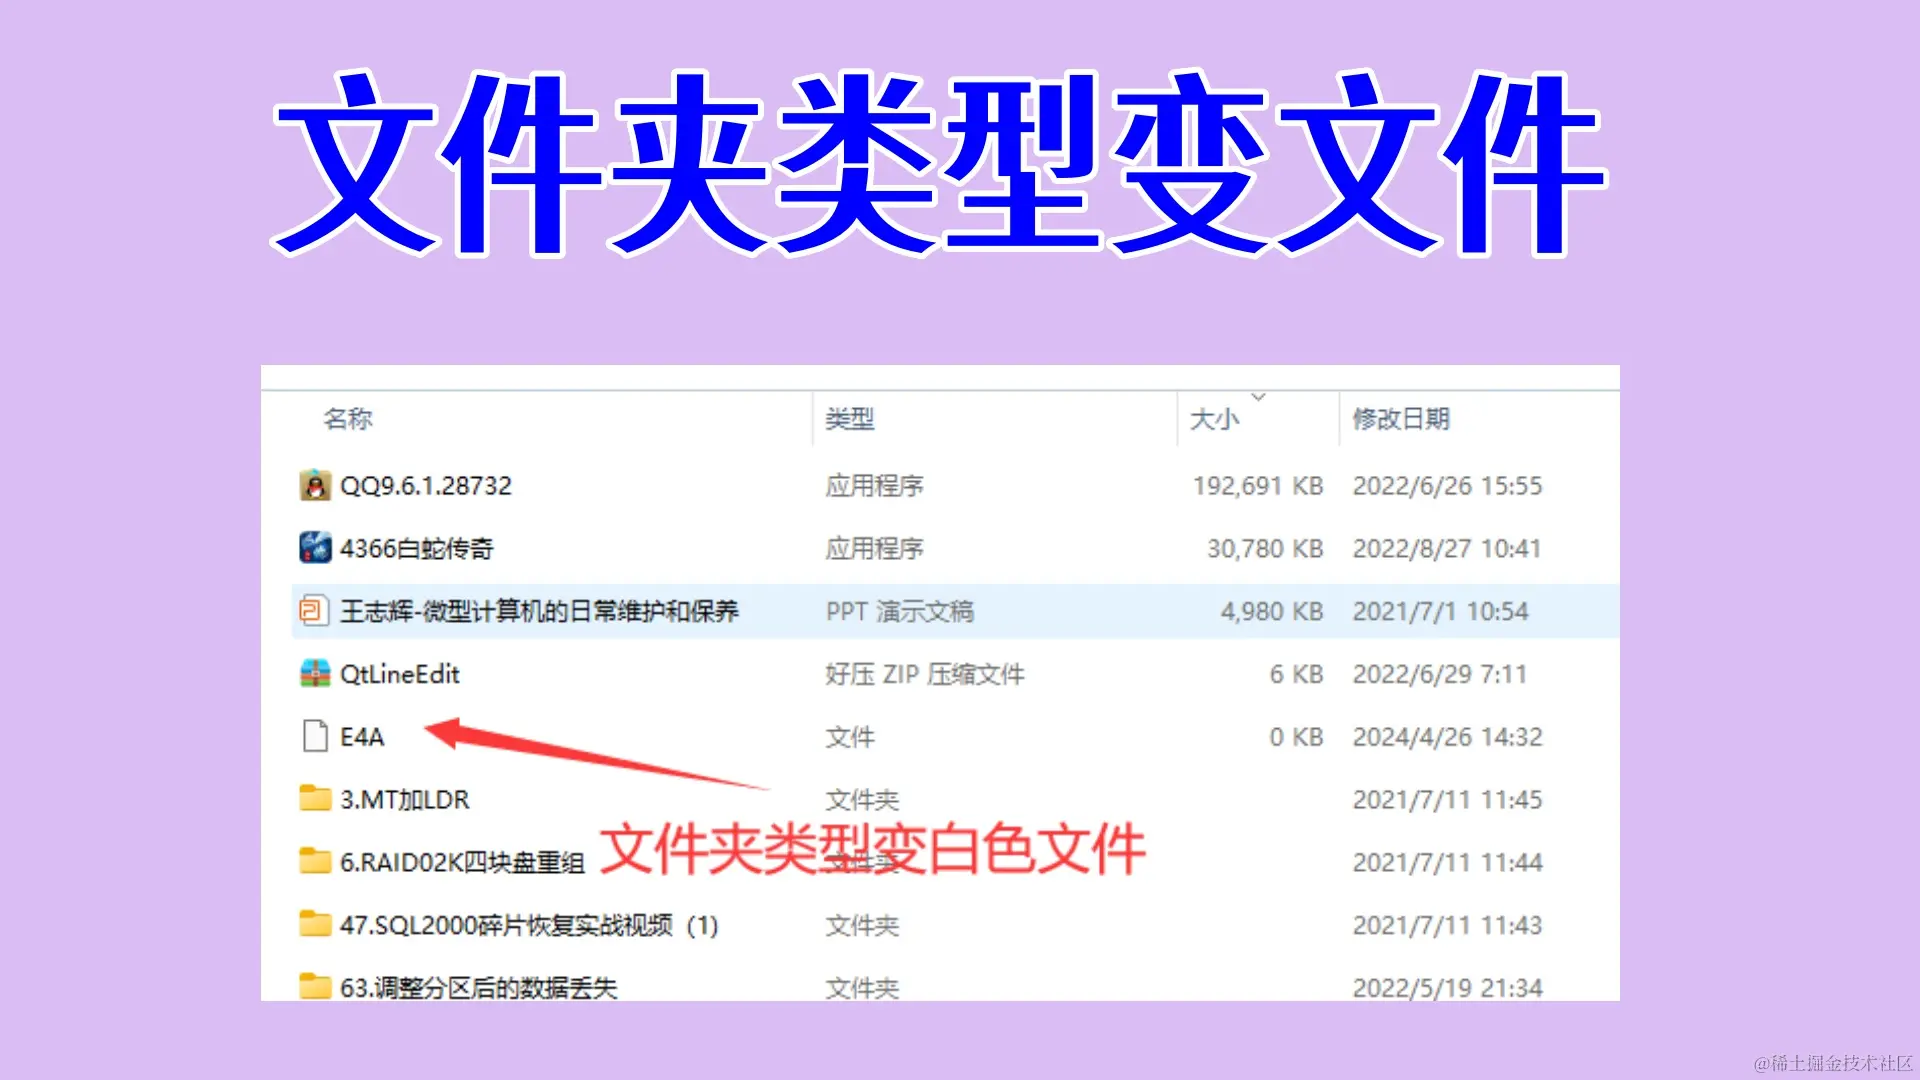The height and width of the screenshot is (1080, 1920).
Task: Click date 2021/7/11 11:43
Action: click(x=1447, y=925)
